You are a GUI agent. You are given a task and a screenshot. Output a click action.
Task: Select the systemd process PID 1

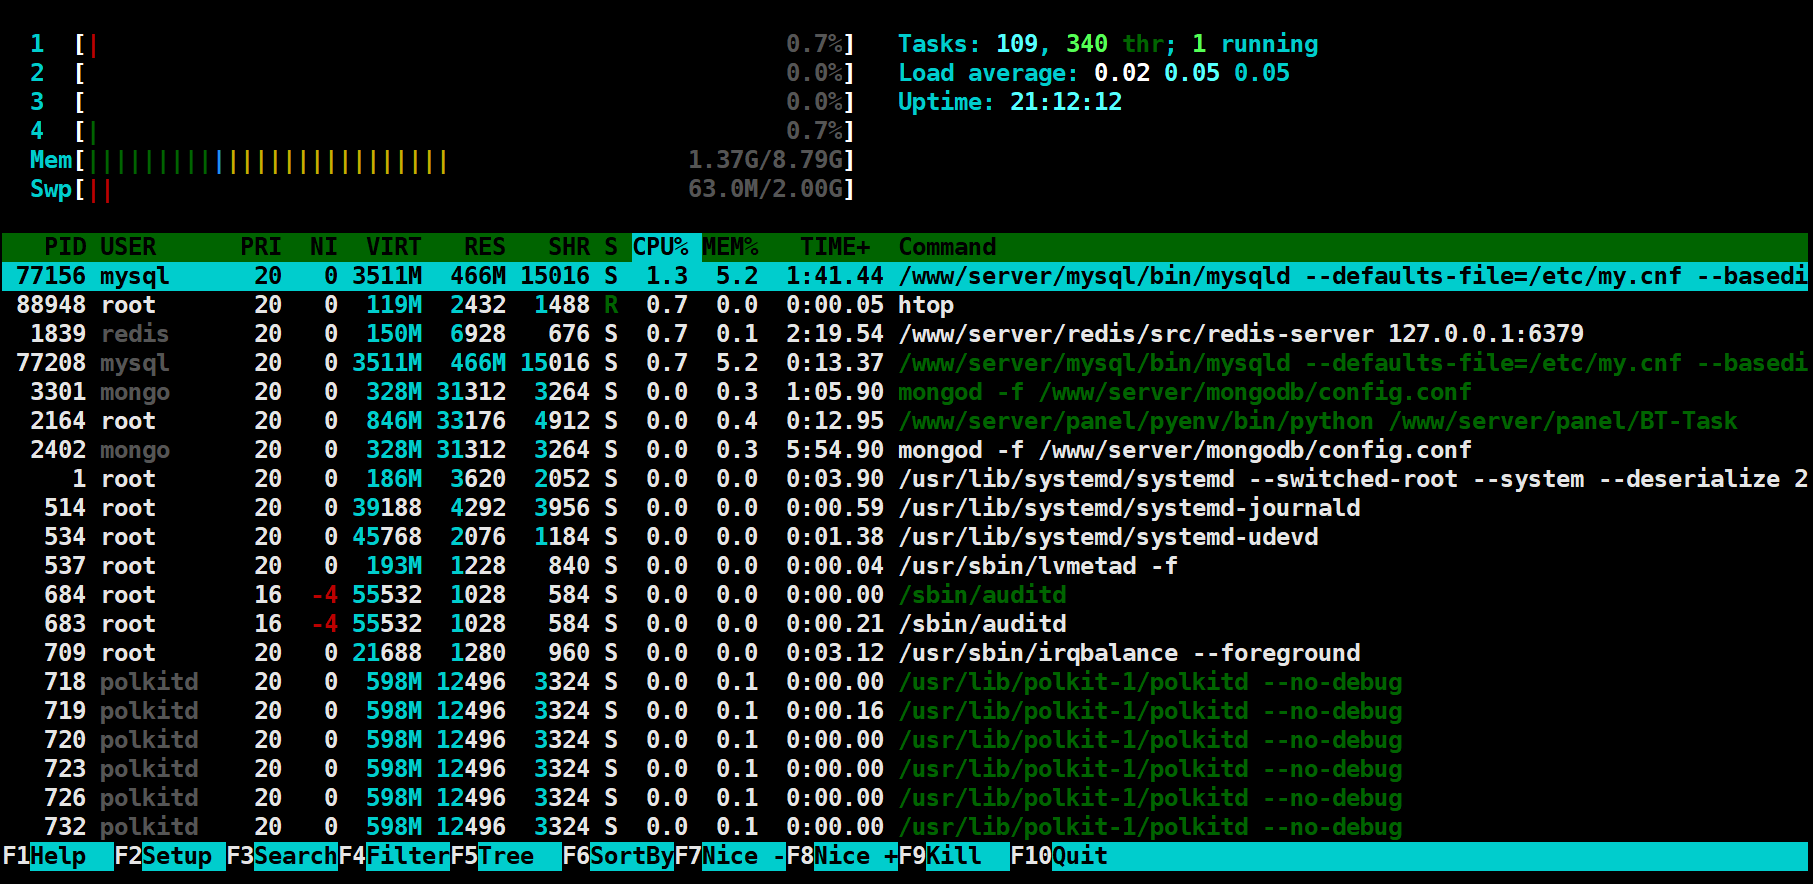905,479
